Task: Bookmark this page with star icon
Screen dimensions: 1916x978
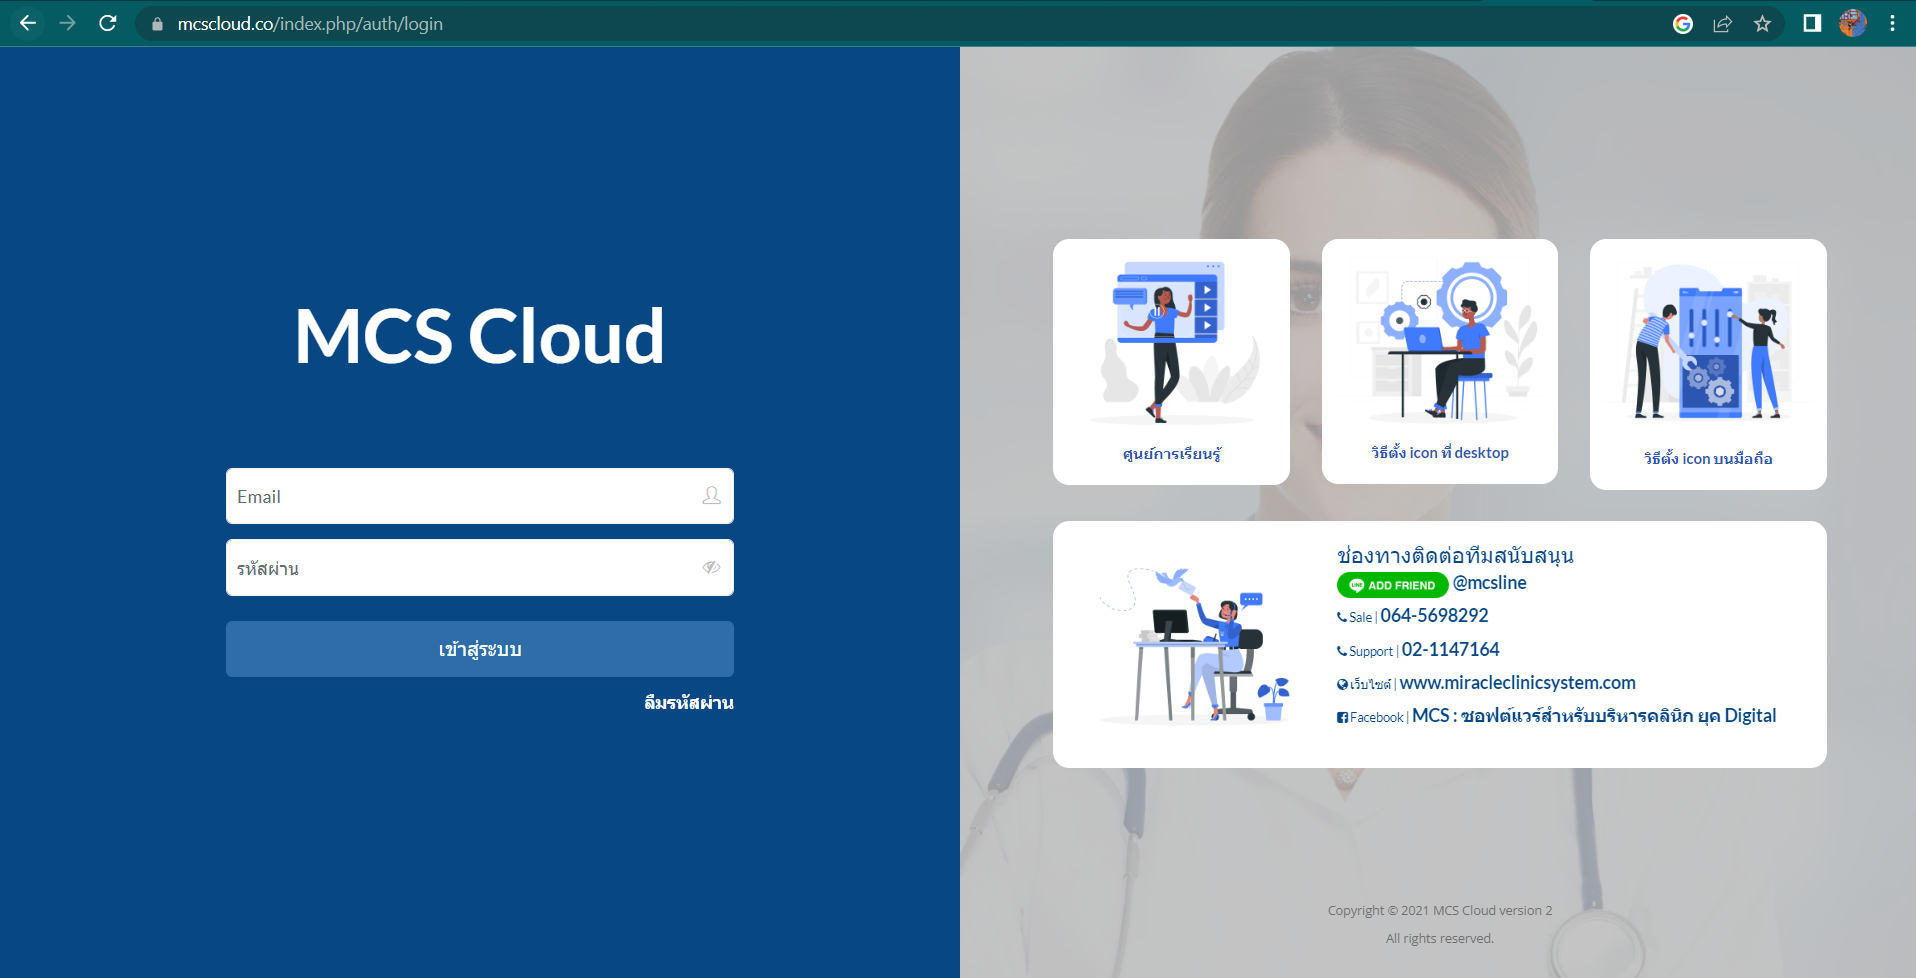Action: (1762, 24)
